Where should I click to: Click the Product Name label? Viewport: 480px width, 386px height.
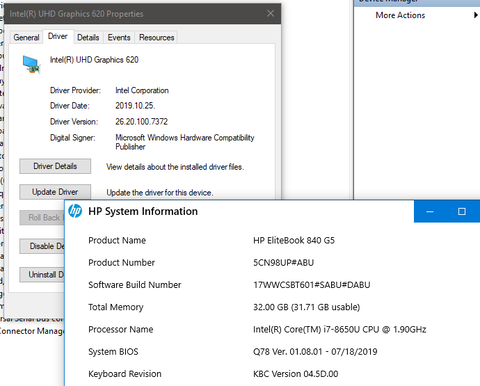pyautogui.click(x=117, y=240)
